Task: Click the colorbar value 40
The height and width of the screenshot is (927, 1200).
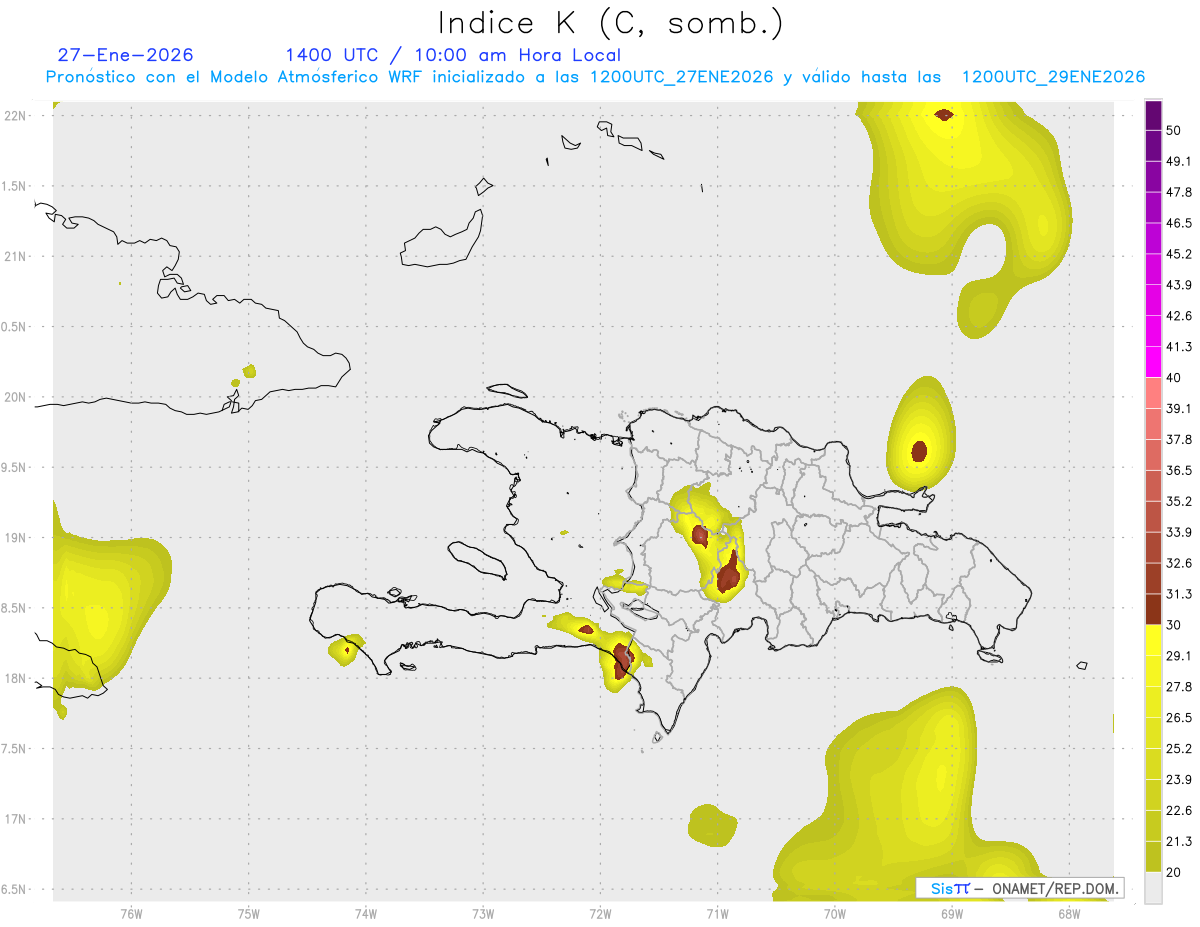Action: (x=1175, y=377)
